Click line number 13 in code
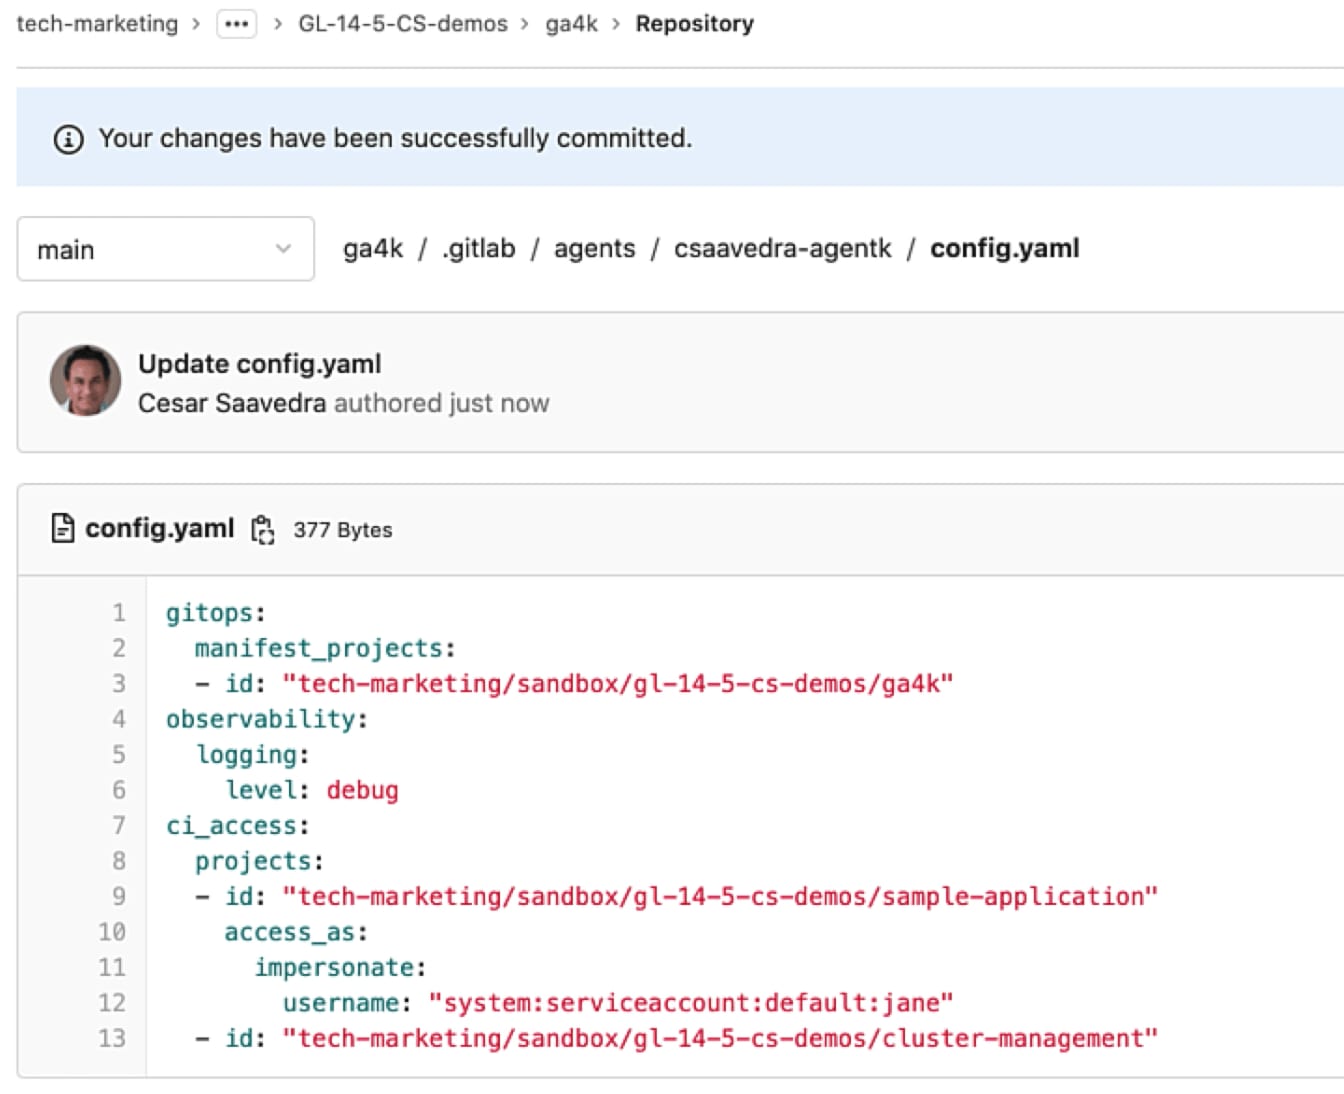 pyautogui.click(x=112, y=1039)
